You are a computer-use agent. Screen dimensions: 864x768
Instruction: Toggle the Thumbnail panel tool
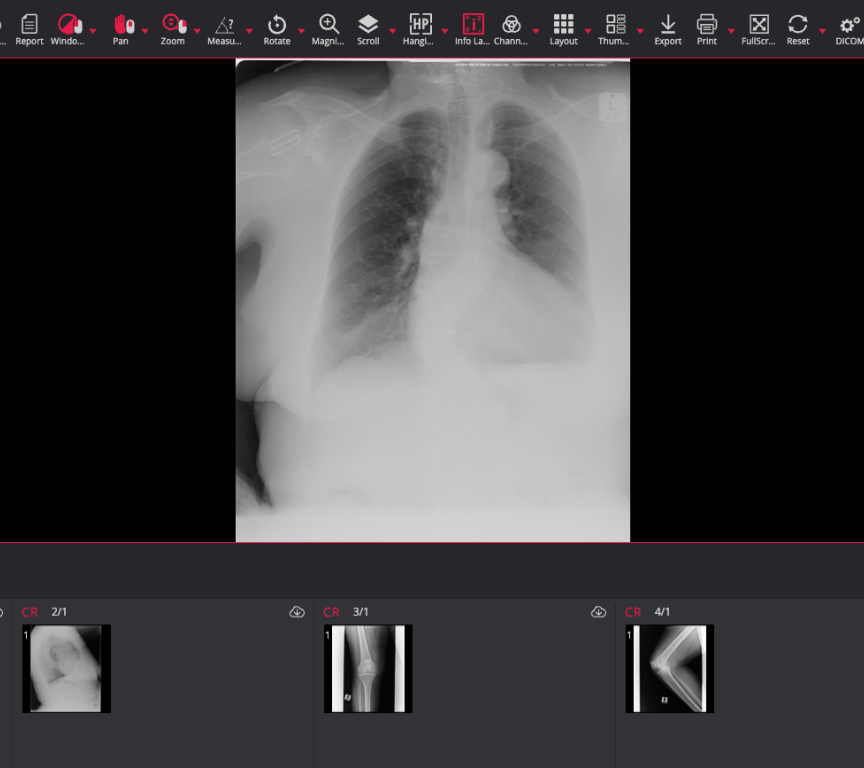614,30
